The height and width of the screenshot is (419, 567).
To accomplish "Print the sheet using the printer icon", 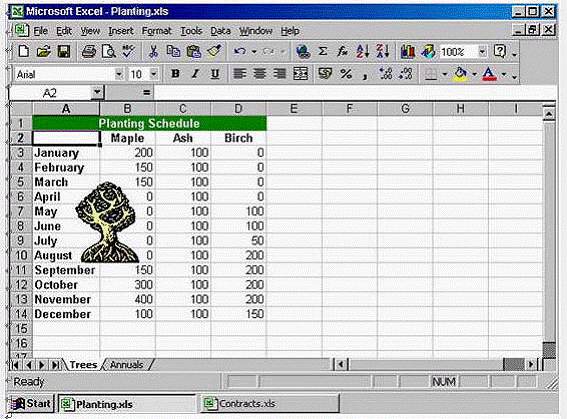I will click(89, 52).
